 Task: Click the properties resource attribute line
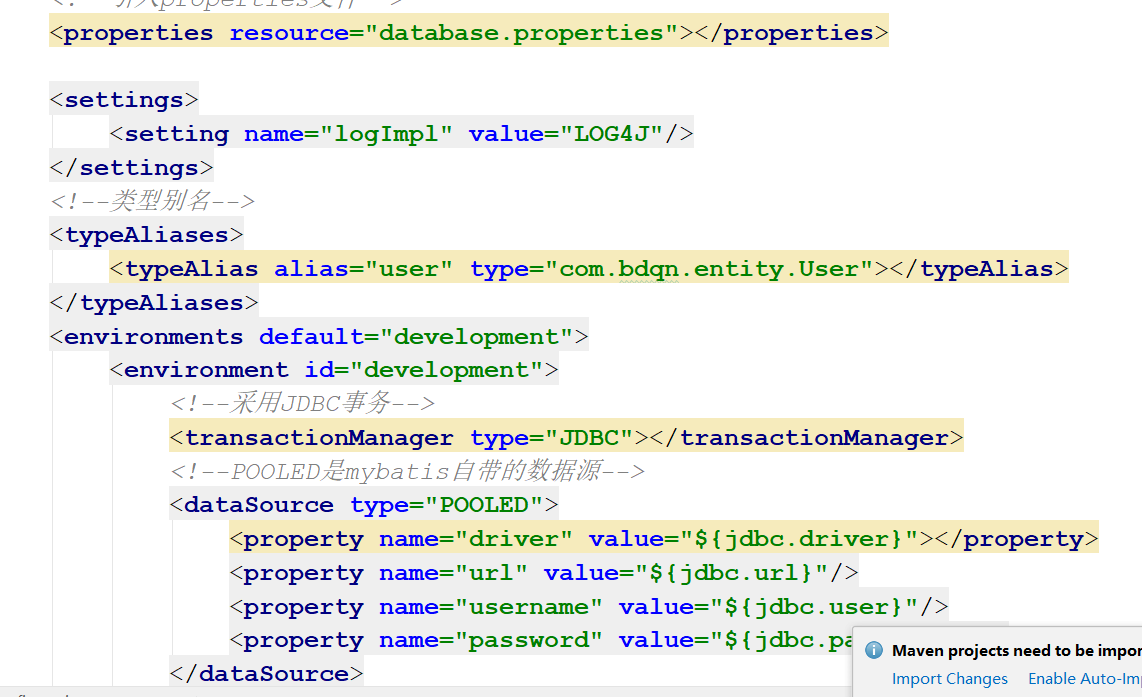coord(469,33)
